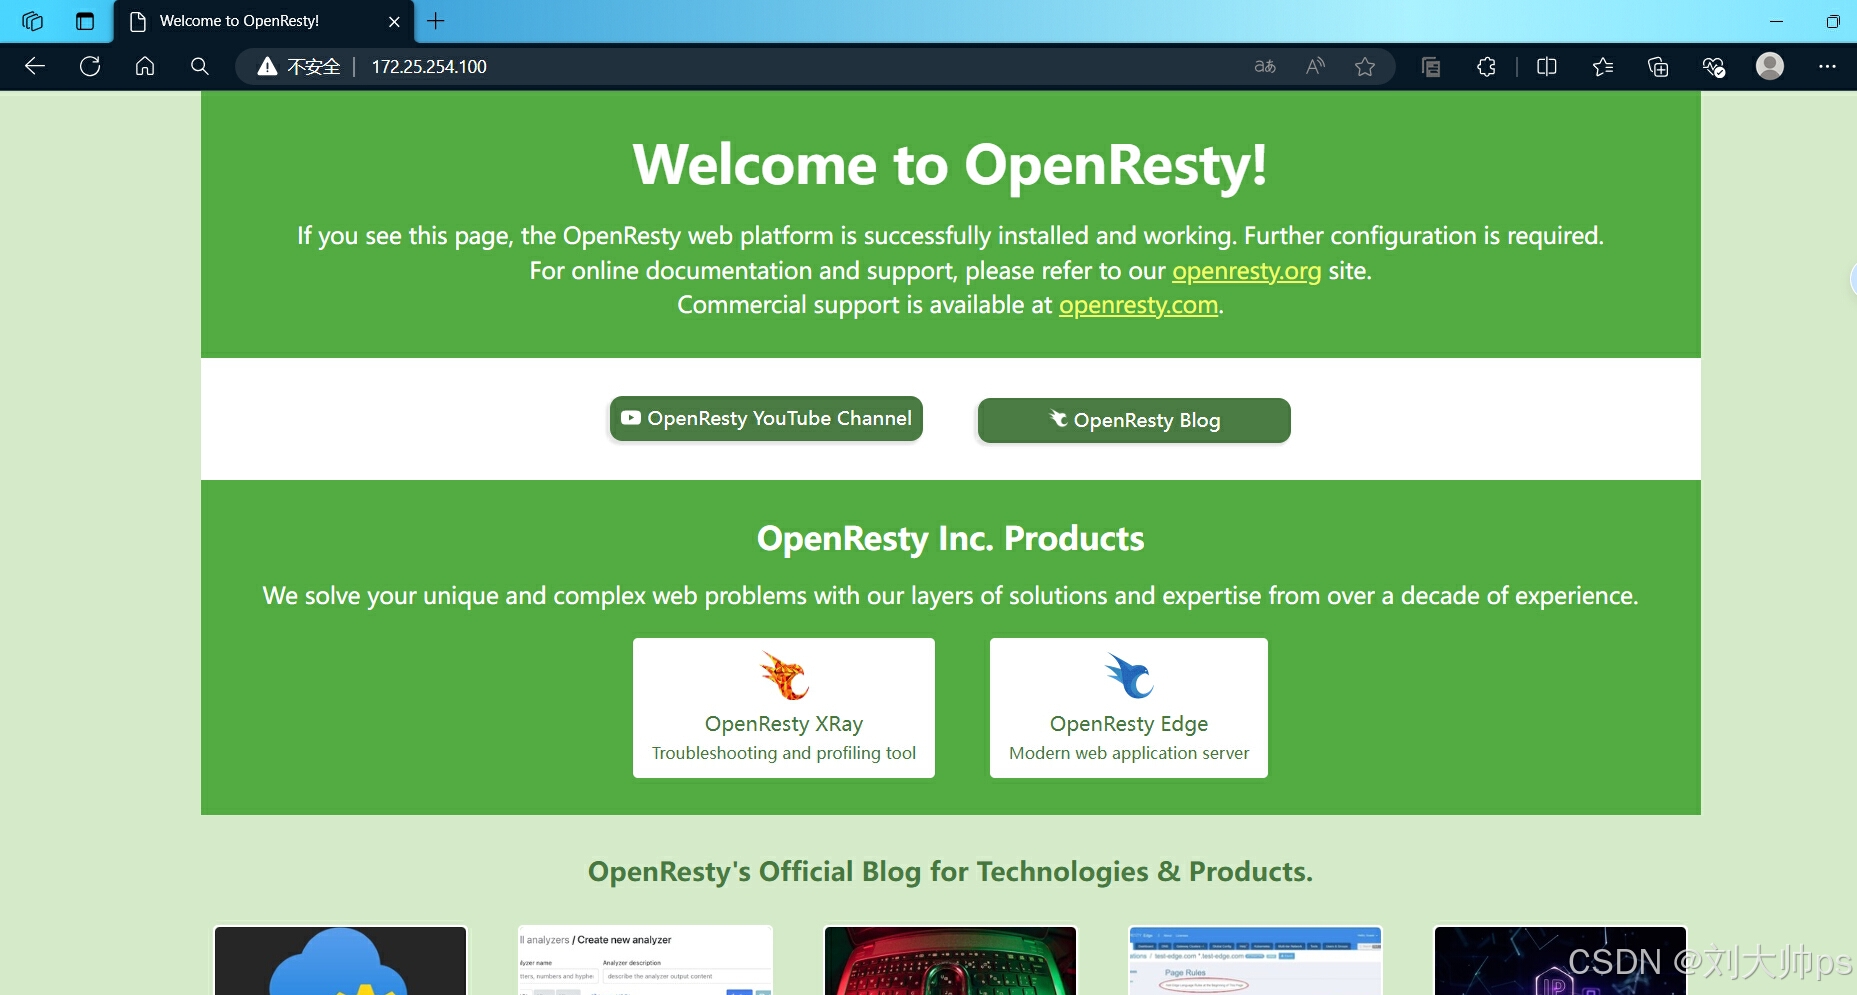The height and width of the screenshot is (995, 1857).
Task: Open the workspaces icon in title bar
Action: point(32,21)
